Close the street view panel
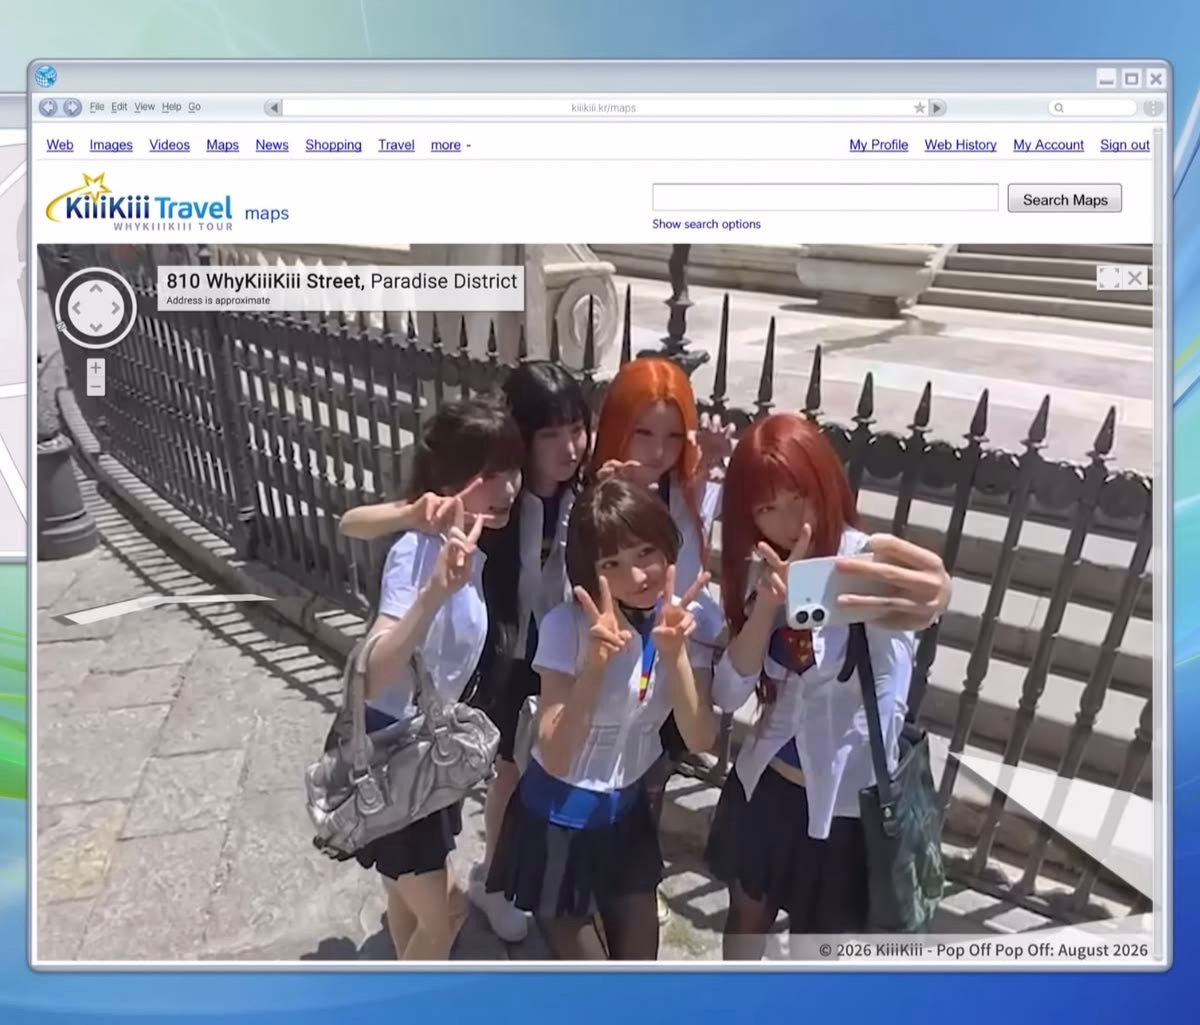The image size is (1200, 1025). pyautogui.click(x=1135, y=278)
